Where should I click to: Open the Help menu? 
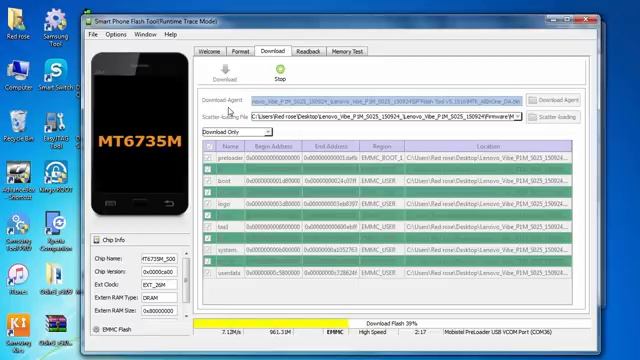pos(171,35)
